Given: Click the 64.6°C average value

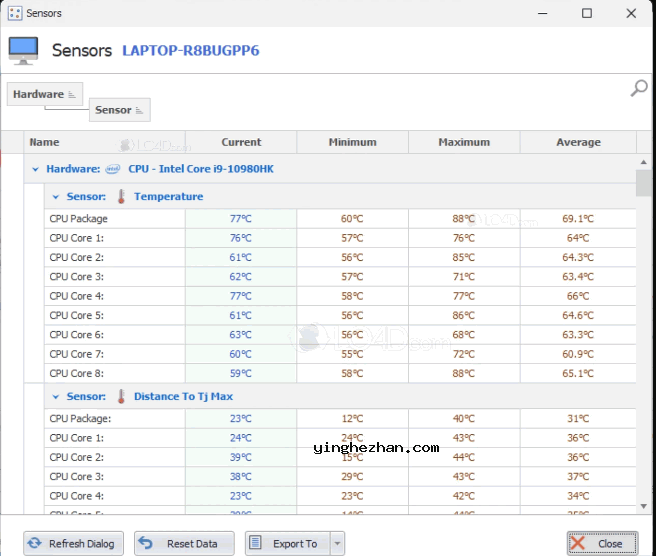Looking at the screenshot, I should tap(578, 315).
